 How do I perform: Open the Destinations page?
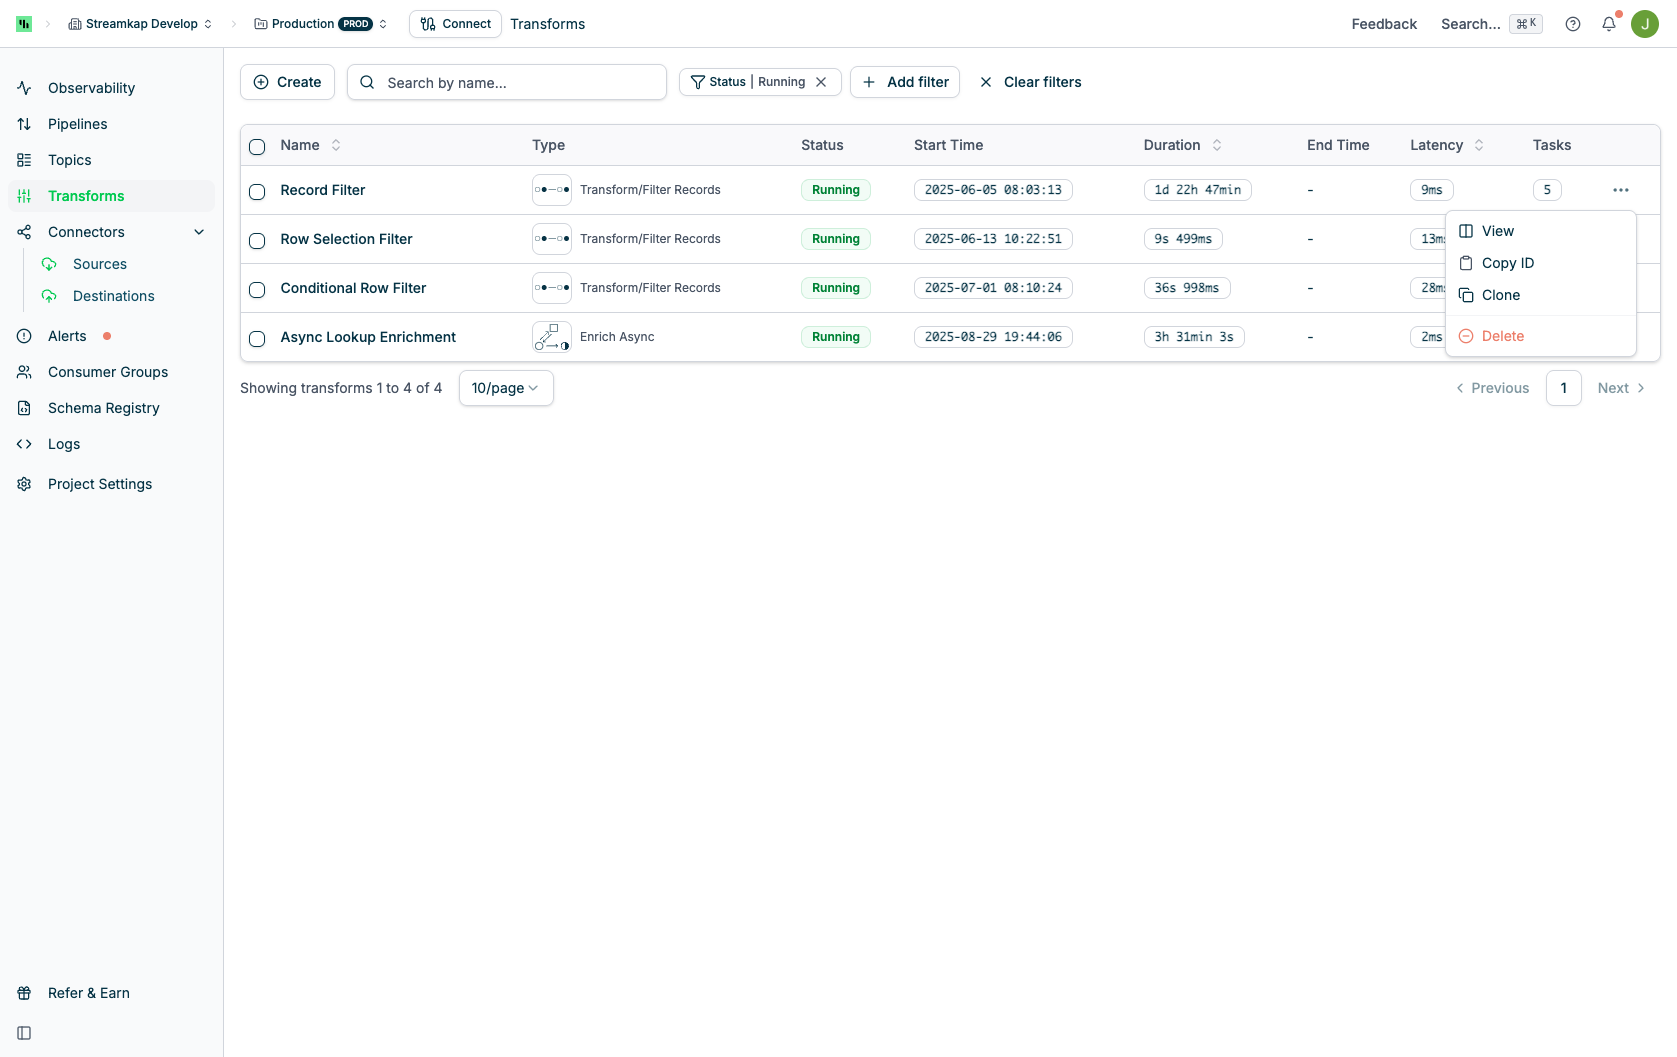pos(113,296)
